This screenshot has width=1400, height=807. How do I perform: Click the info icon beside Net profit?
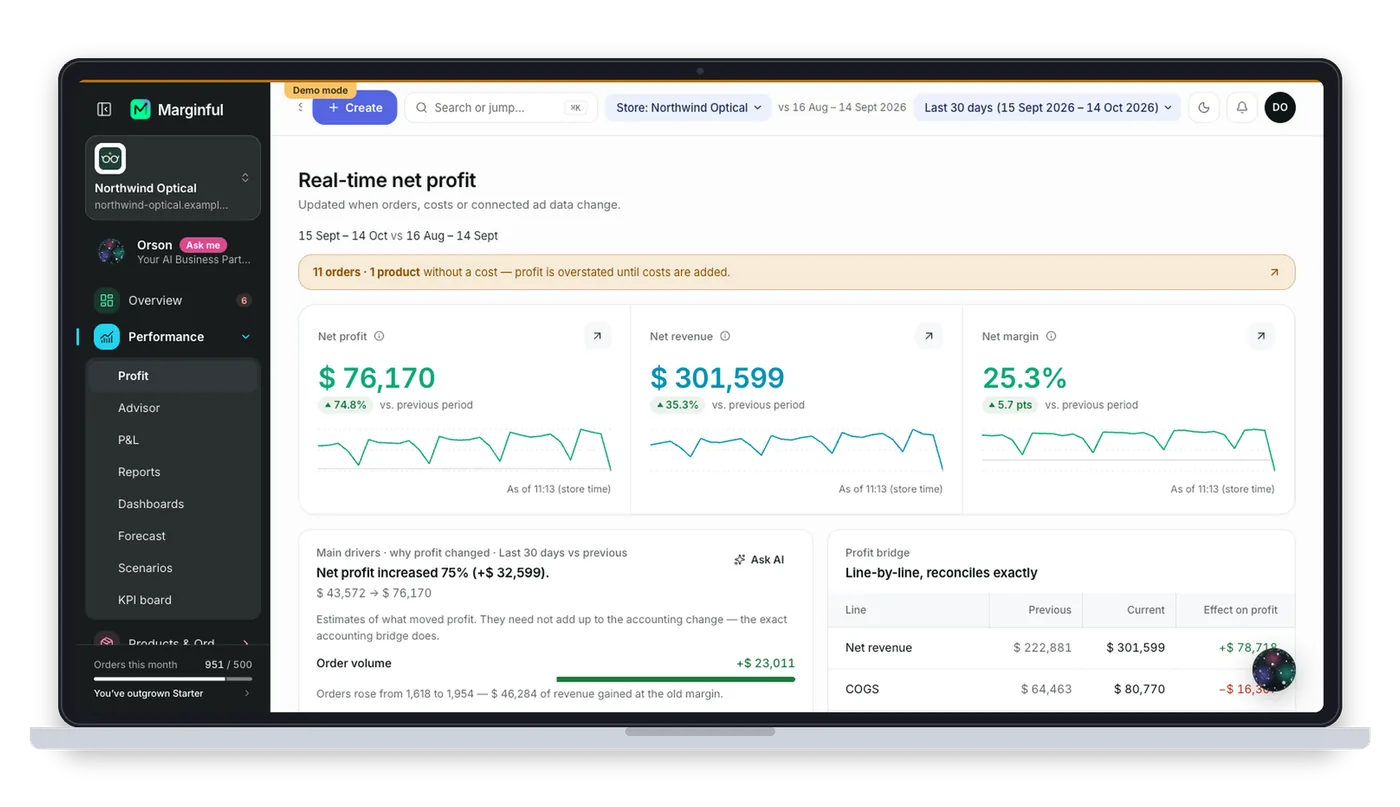coord(379,336)
